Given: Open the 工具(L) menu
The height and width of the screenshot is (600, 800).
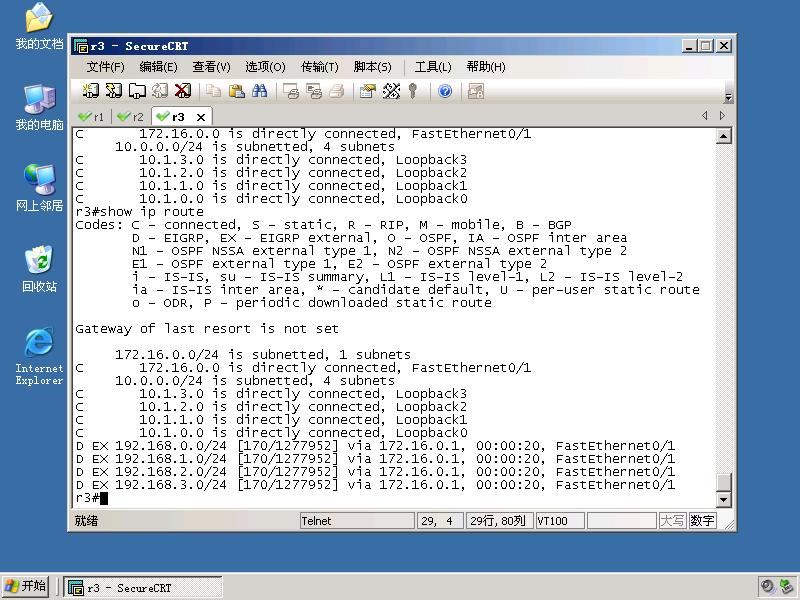Looking at the screenshot, I should pyautogui.click(x=433, y=67).
